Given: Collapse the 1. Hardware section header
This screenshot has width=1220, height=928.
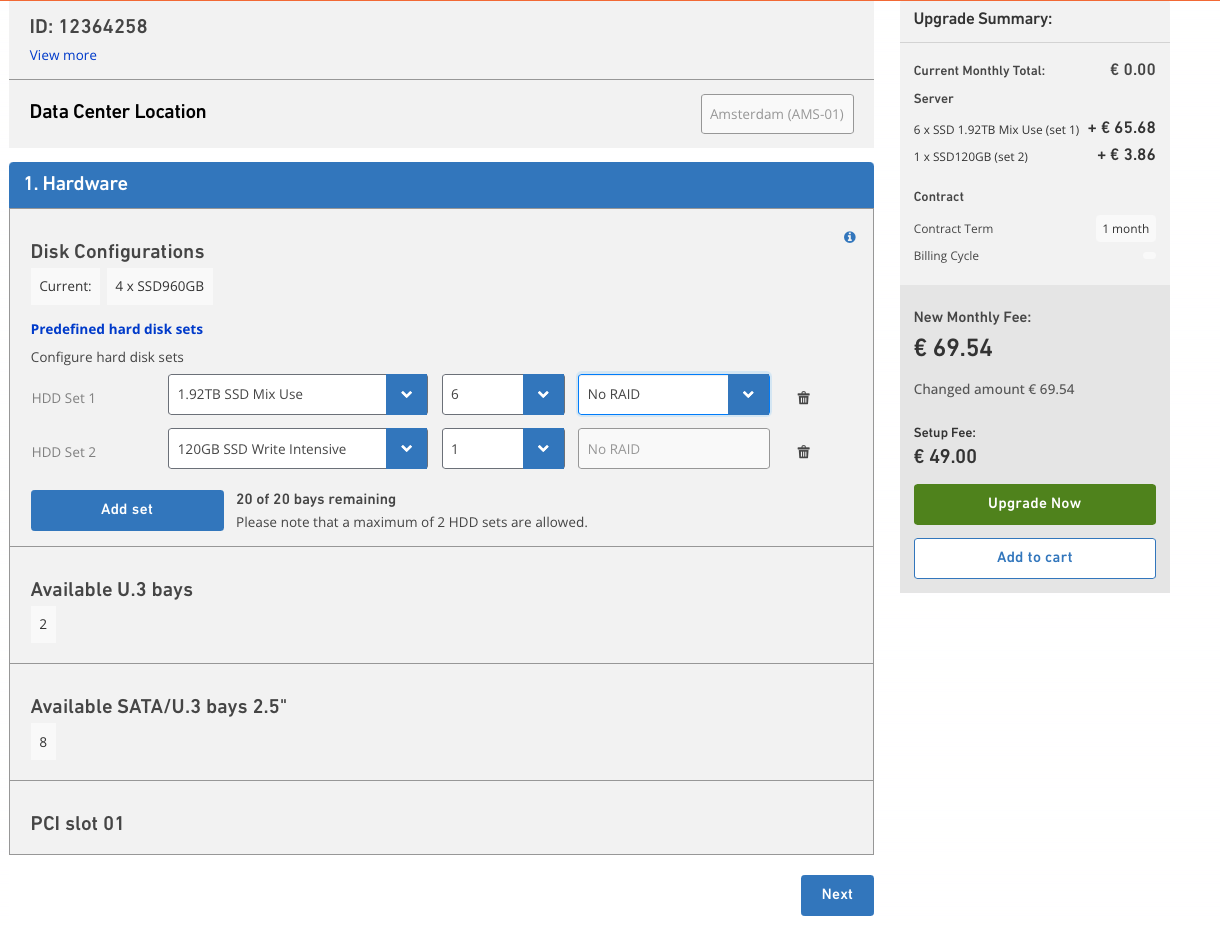Looking at the screenshot, I should coord(441,184).
